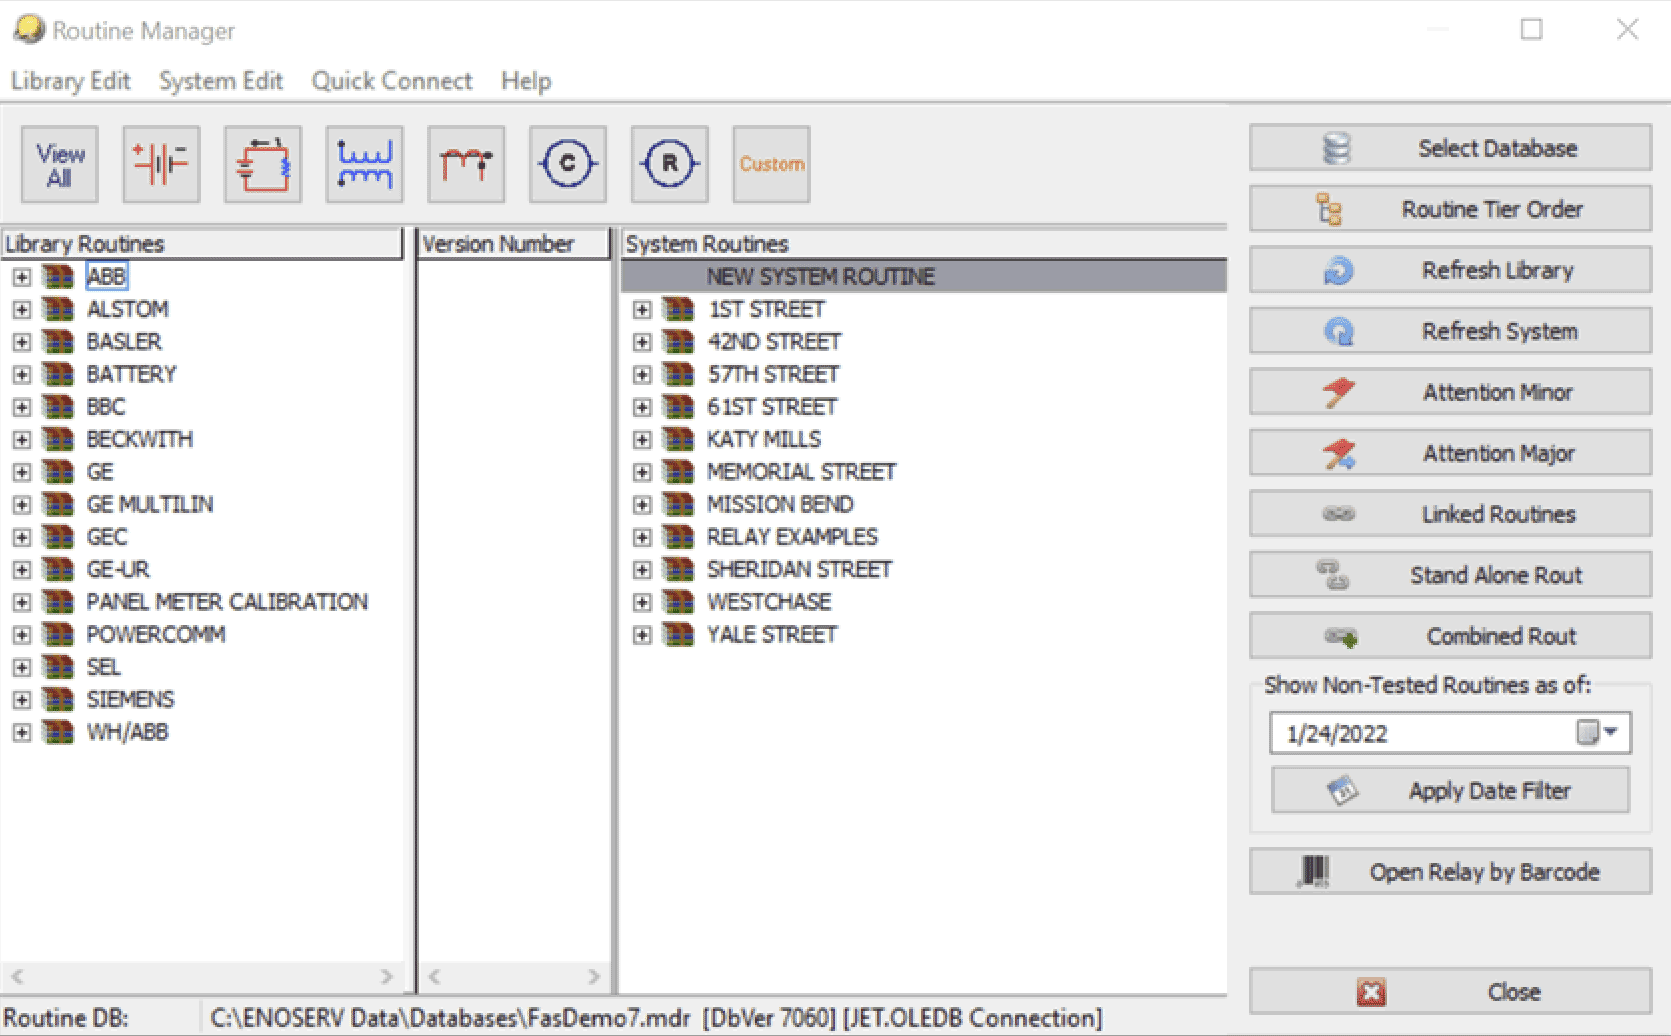The height and width of the screenshot is (1036, 1671).
Task: Select the SHERIDAN STREET system item
Action: [x=799, y=569]
